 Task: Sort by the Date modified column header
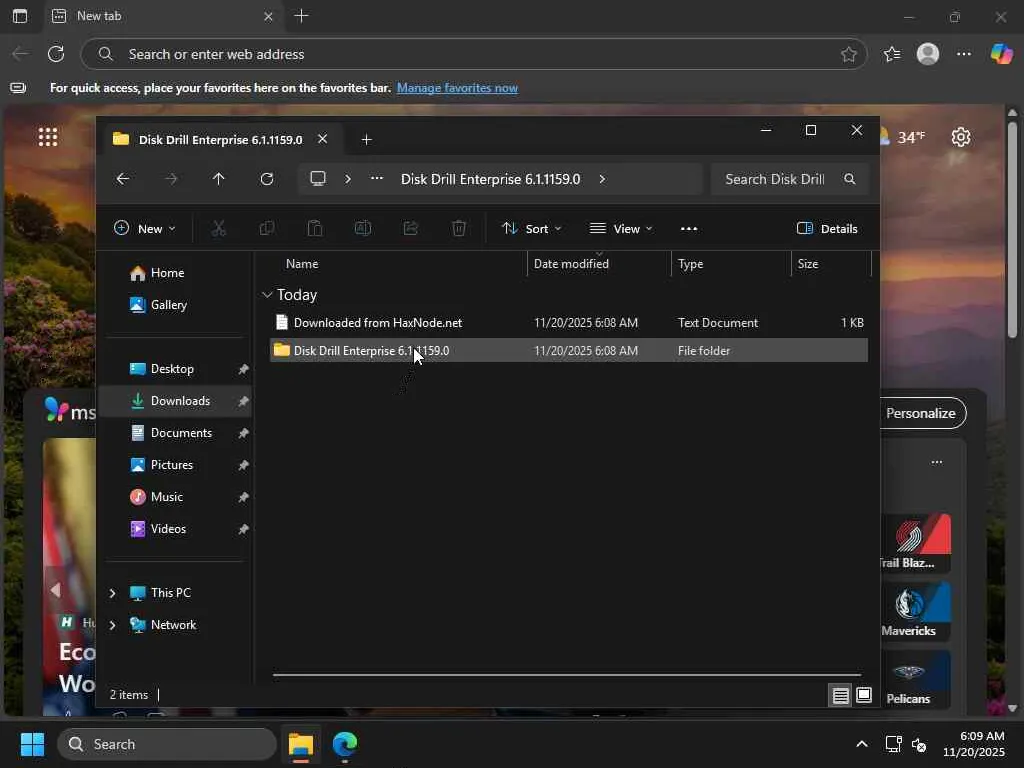pos(571,264)
